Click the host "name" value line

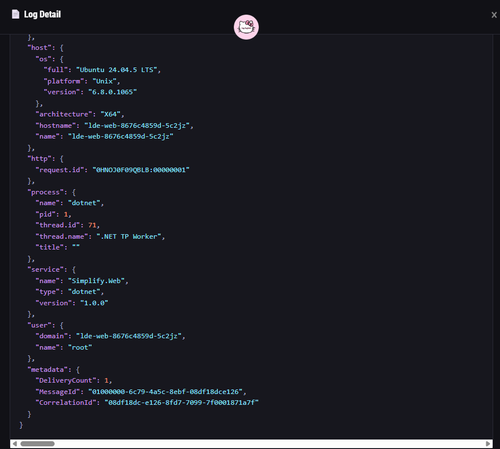104,136
